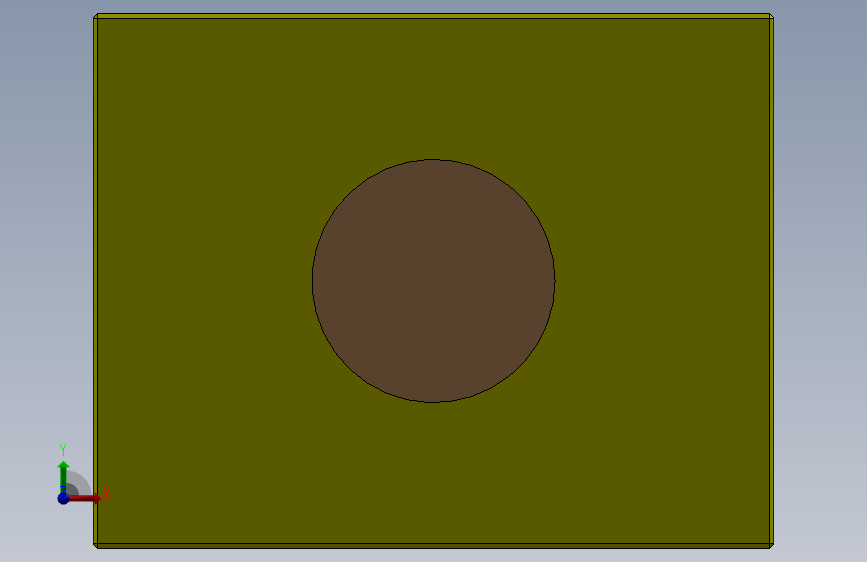
Task: Select the thin bottom edge face of the plate
Action: [434, 547]
